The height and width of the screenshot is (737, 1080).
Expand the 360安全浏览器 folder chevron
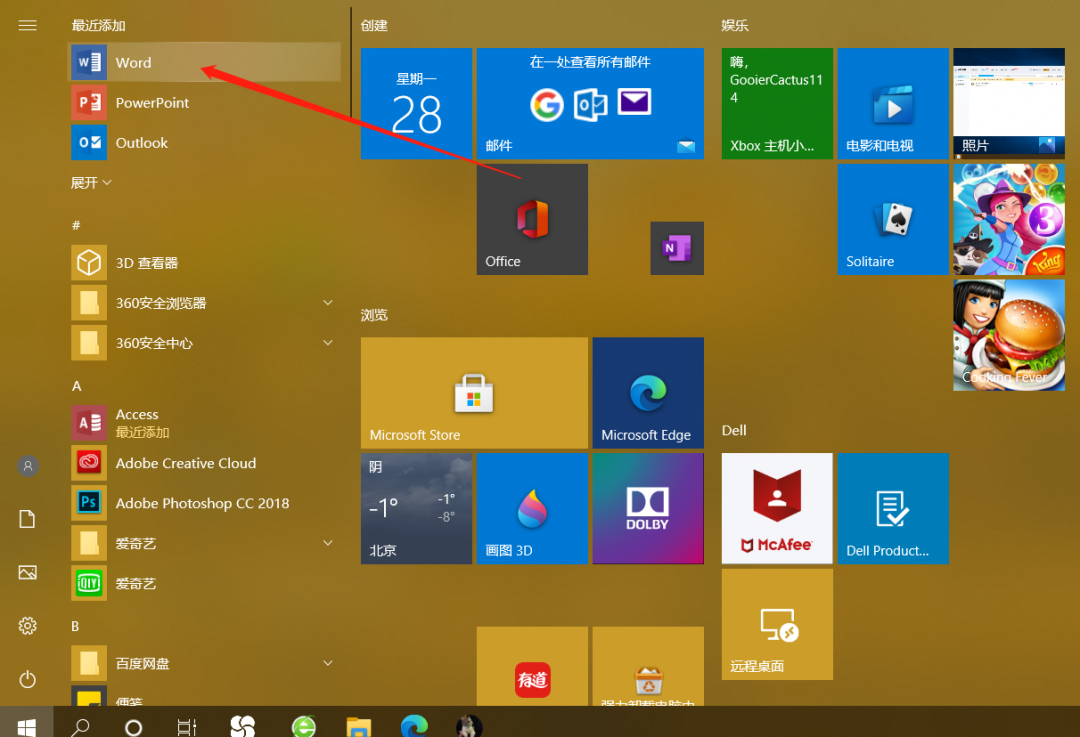pyautogui.click(x=328, y=302)
